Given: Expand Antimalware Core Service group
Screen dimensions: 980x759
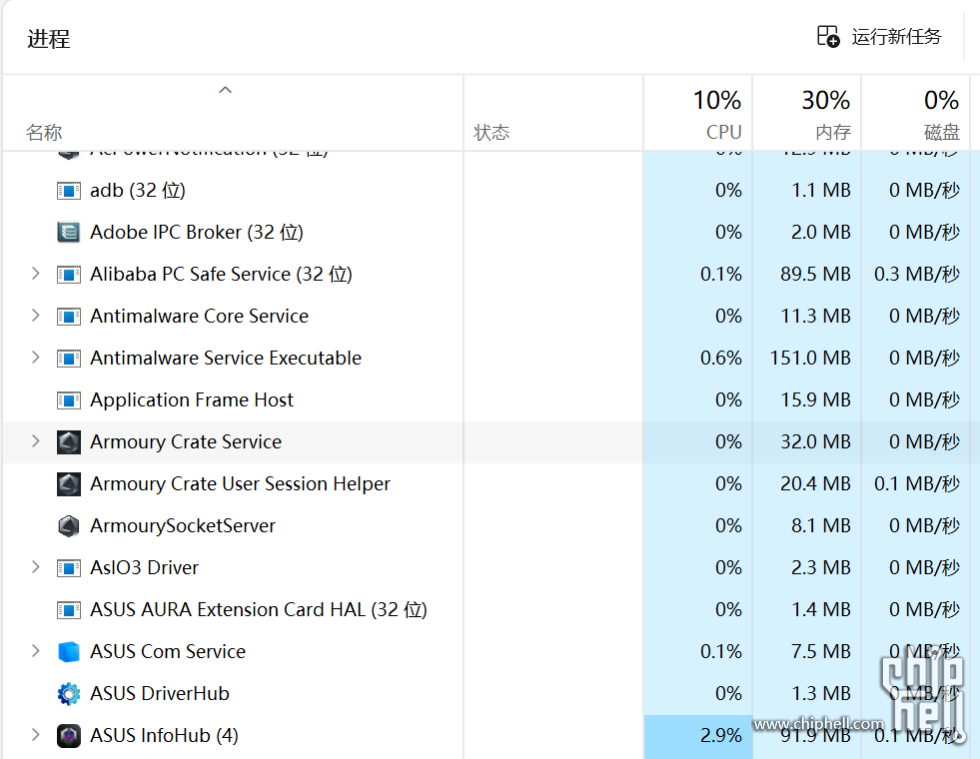Looking at the screenshot, I should click(x=36, y=316).
